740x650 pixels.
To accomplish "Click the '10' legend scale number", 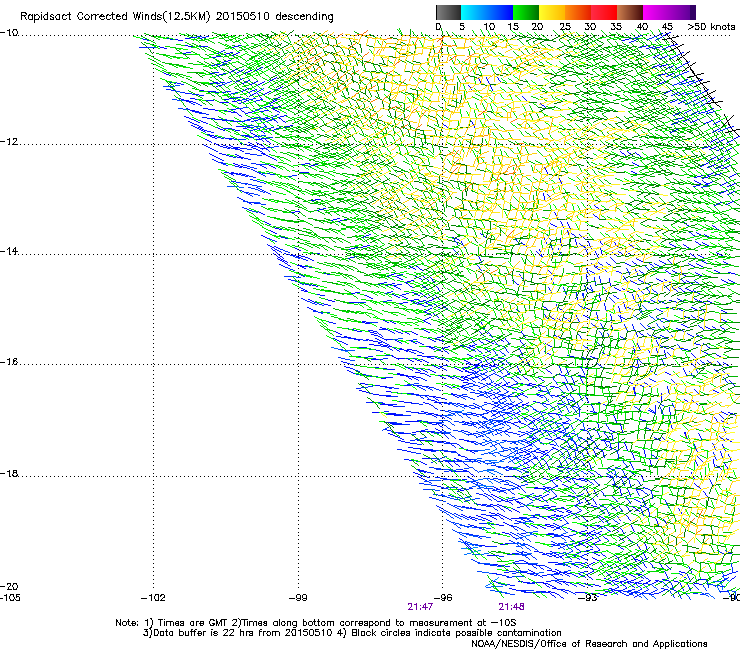I will point(489,27).
